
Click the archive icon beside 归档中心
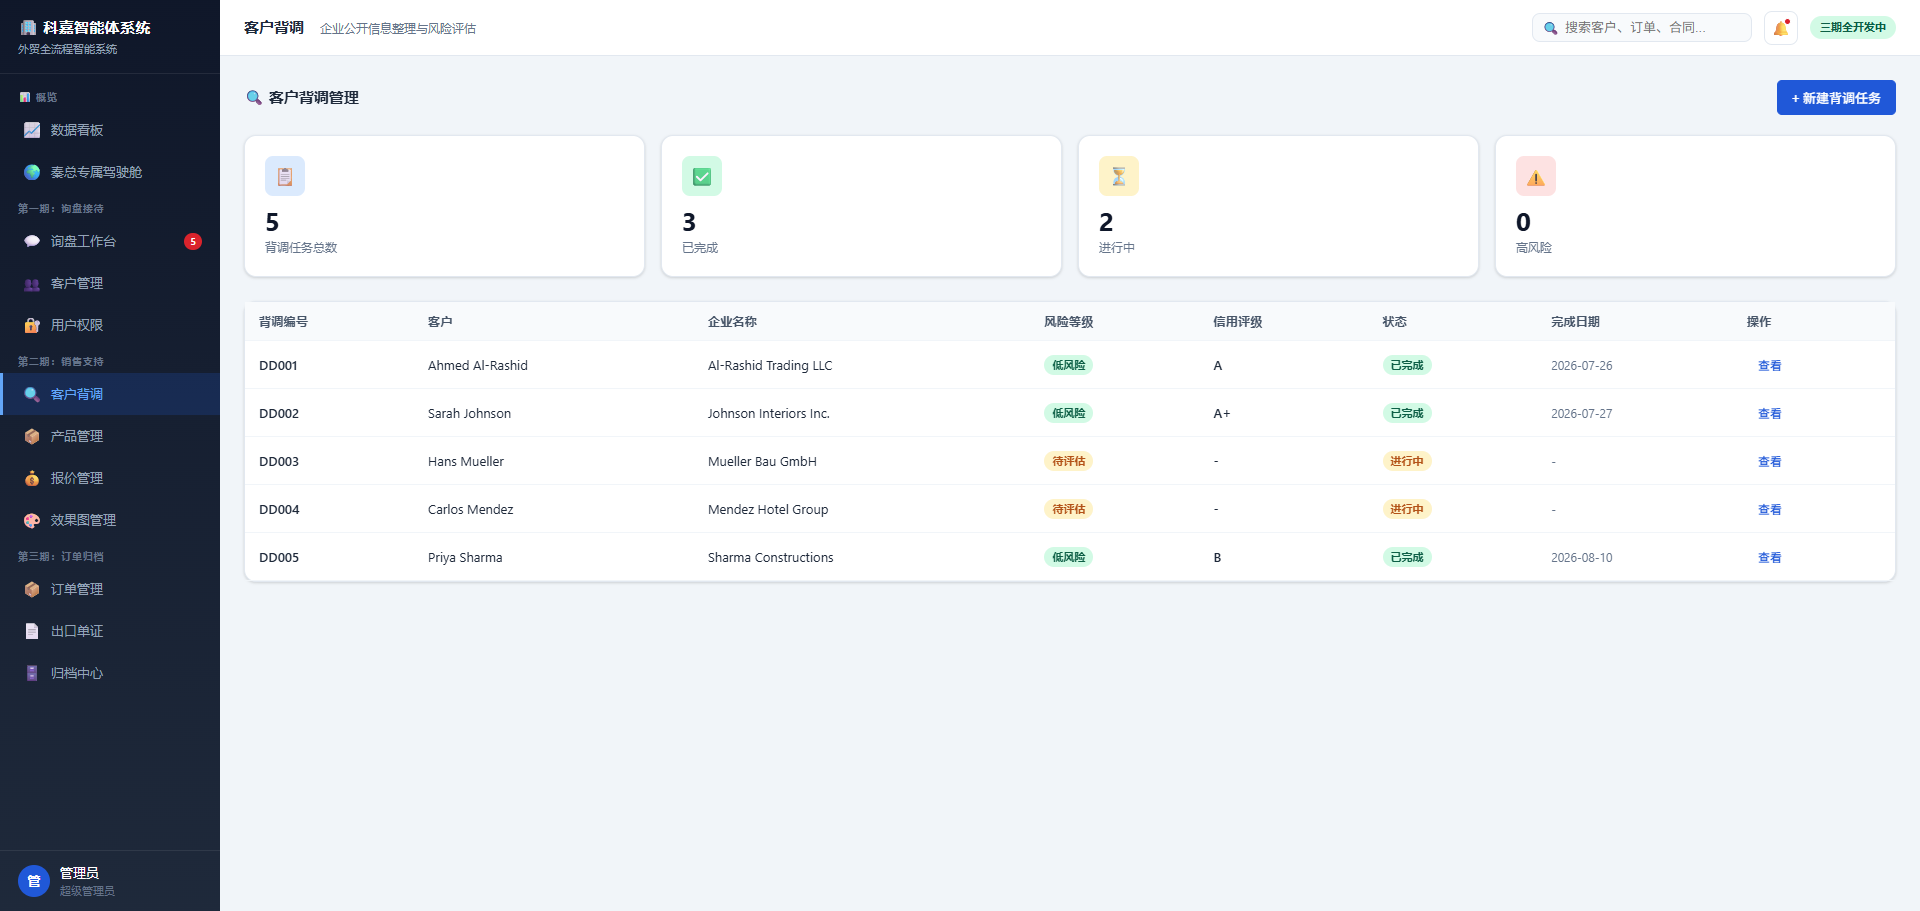click(32, 673)
